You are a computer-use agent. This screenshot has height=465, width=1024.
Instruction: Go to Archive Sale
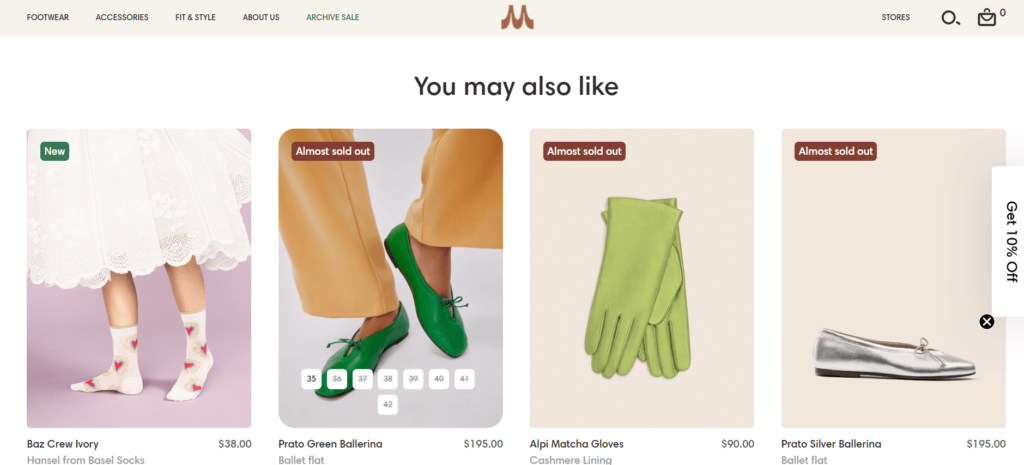333,18
